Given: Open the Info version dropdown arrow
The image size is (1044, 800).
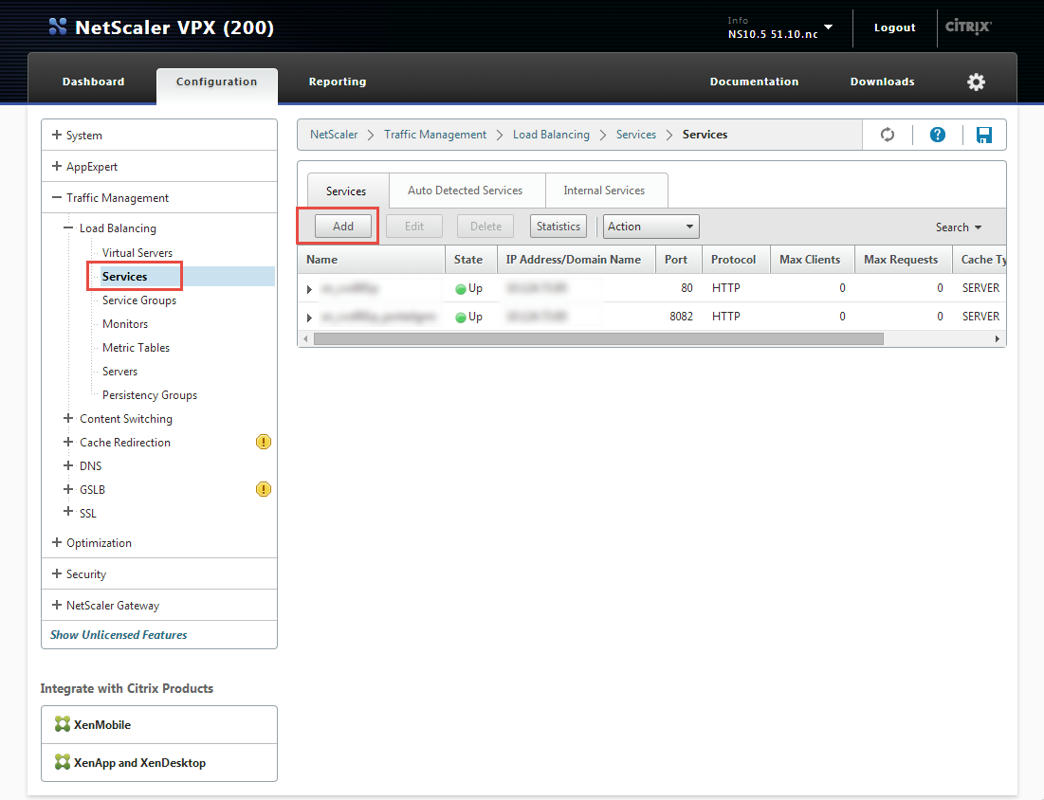Looking at the screenshot, I should [x=828, y=27].
